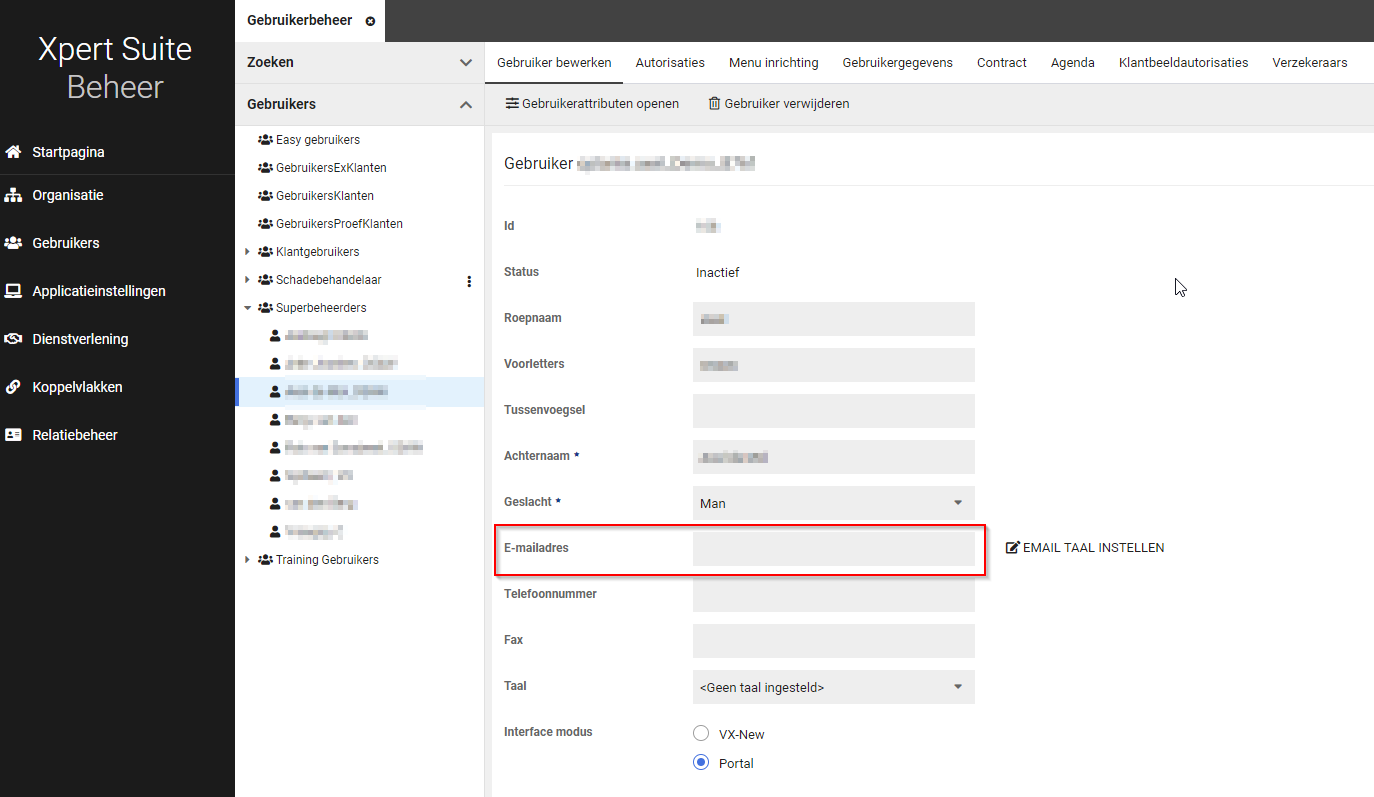Open the Klantbeeldautorisaties tab

click(x=1183, y=62)
